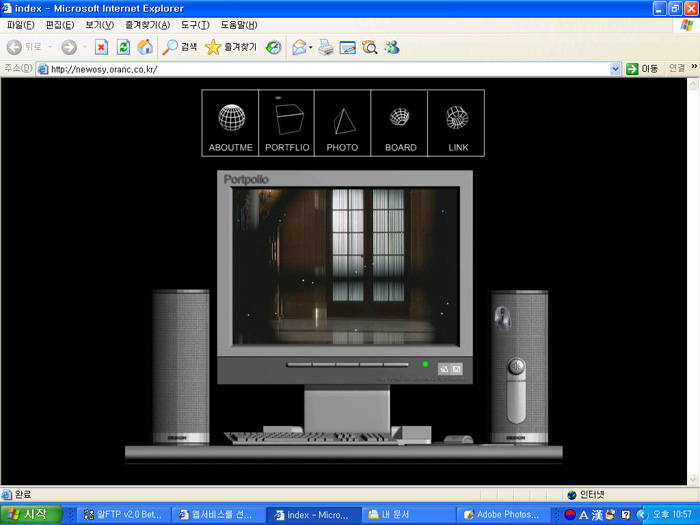Refresh the page with the toolbar icon
The image size is (700, 525).
(x=123, y=47)
